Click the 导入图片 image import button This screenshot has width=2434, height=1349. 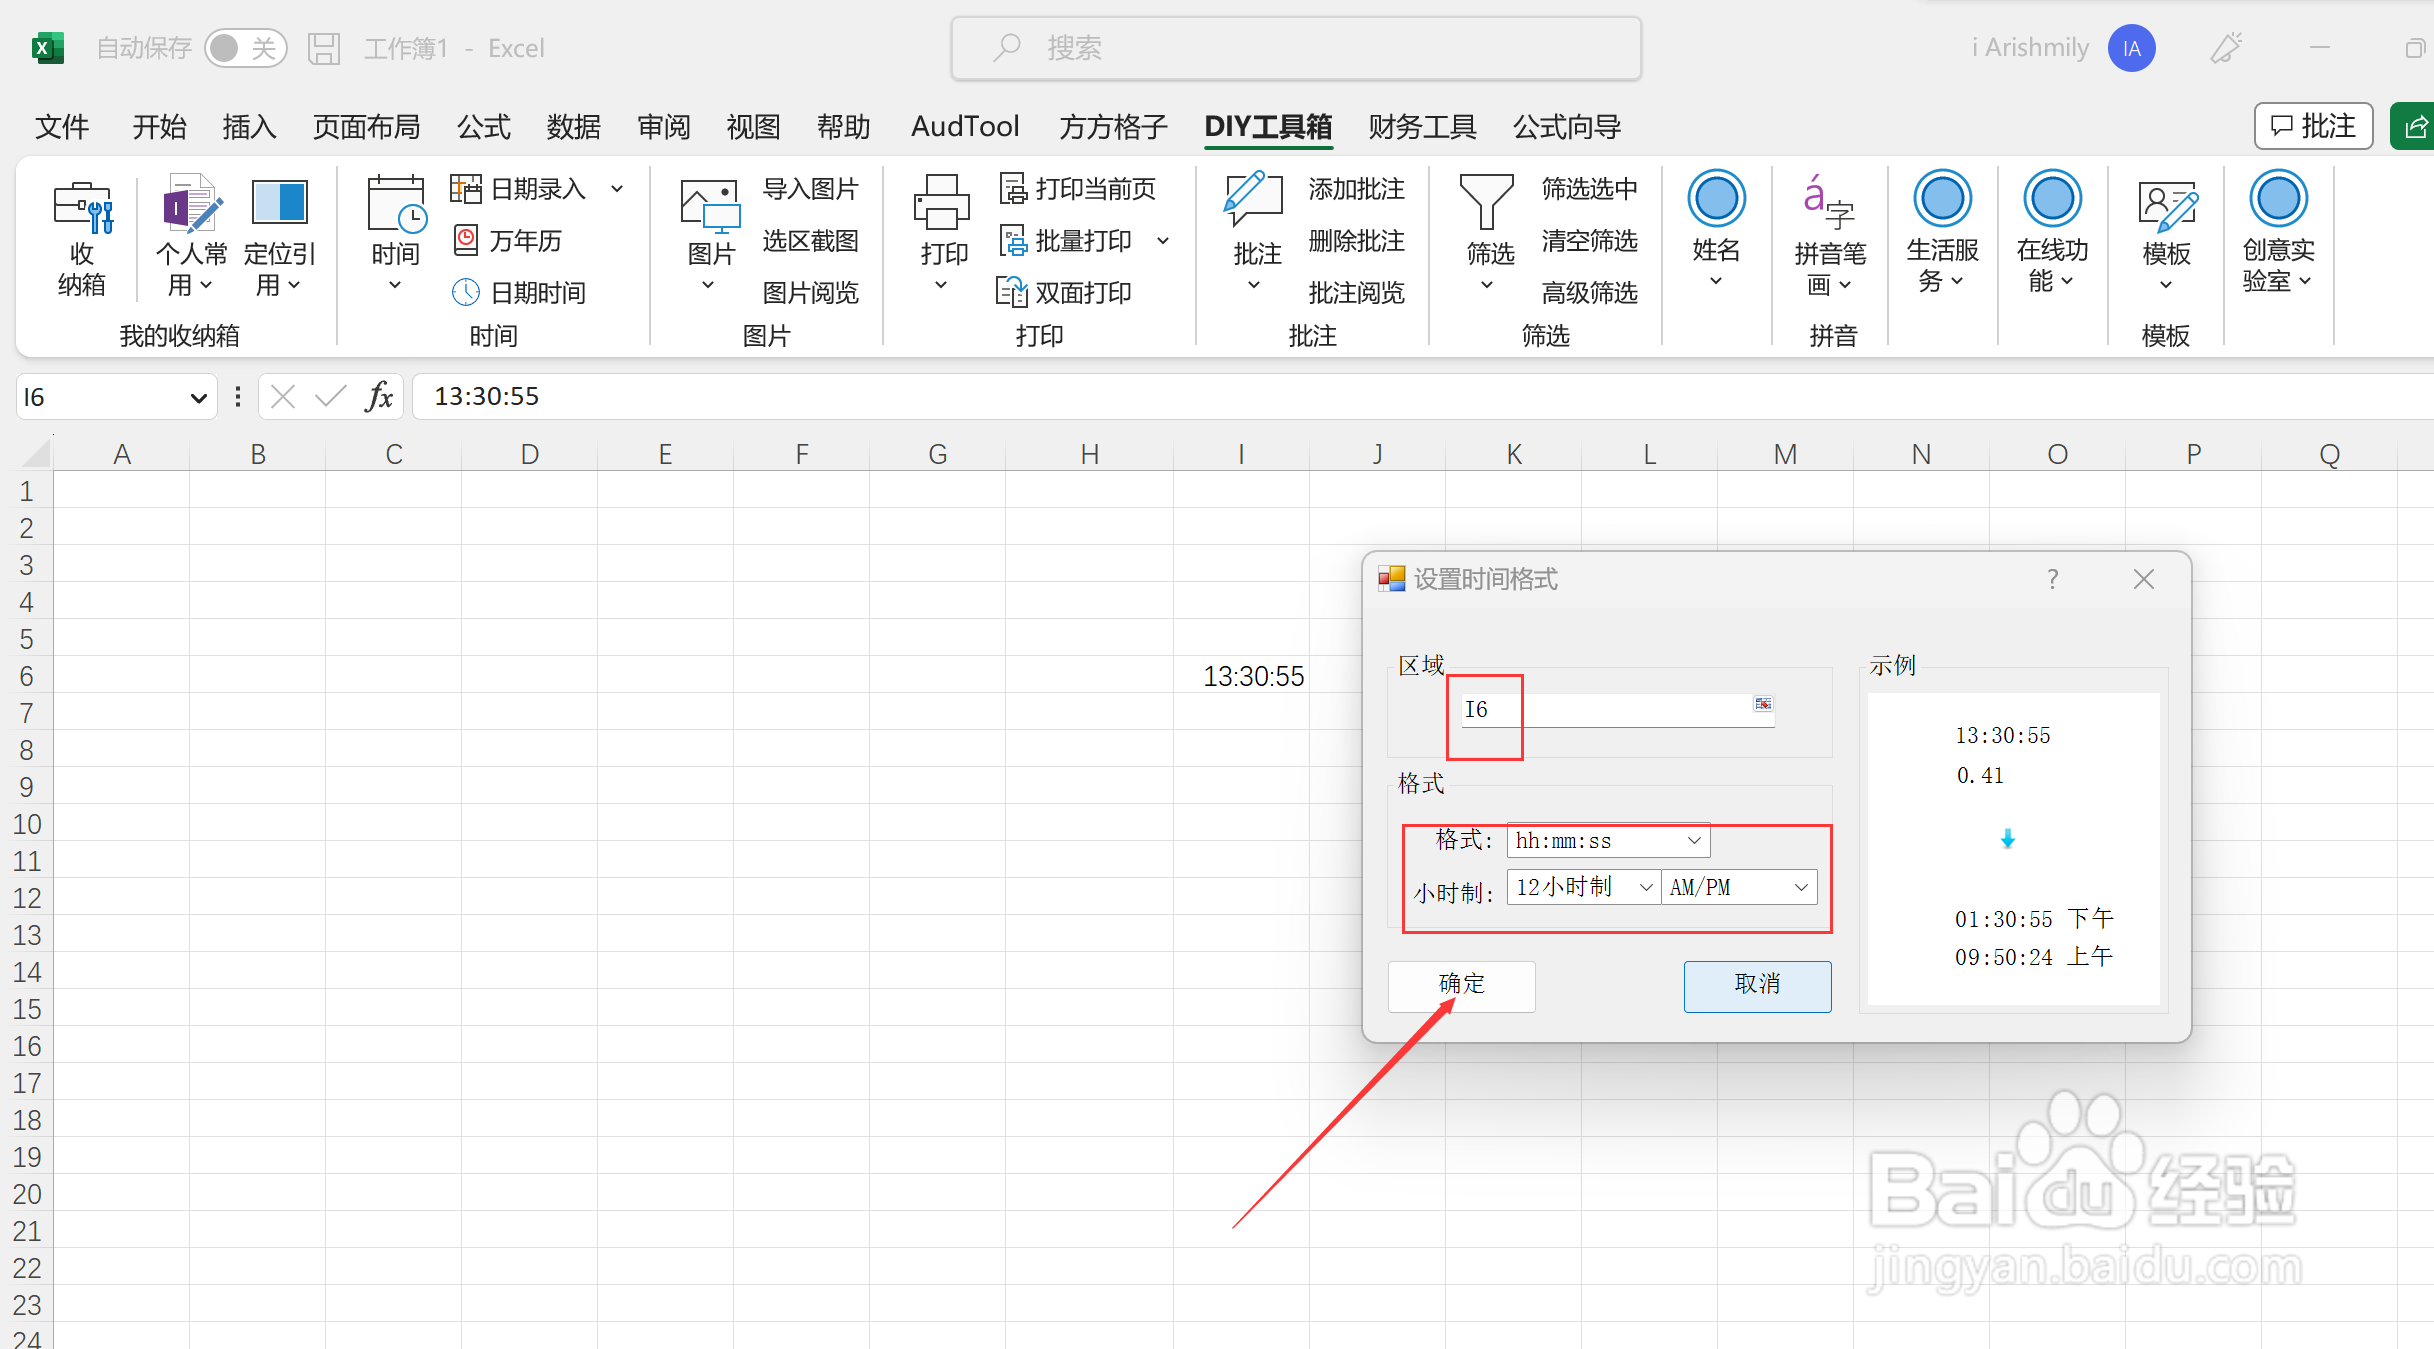tap(809, 188)
